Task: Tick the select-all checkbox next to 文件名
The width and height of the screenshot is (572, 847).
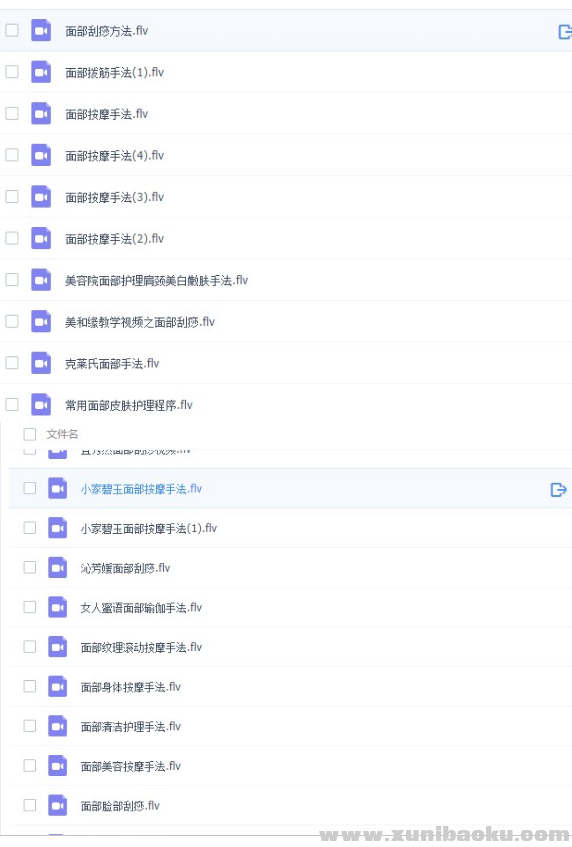Action: (30, 434)
